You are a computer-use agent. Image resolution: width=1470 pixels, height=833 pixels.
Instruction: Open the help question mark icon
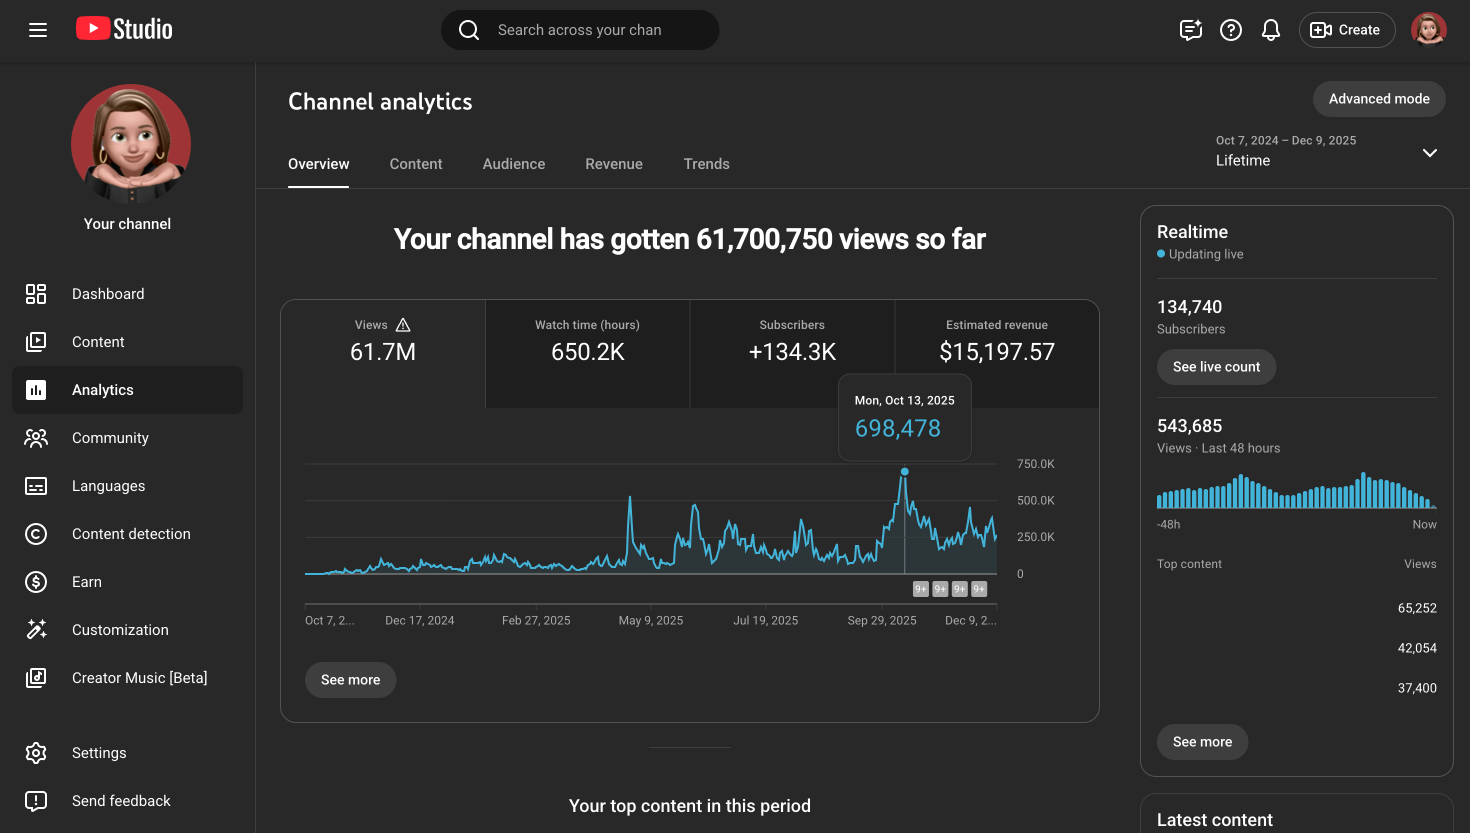click(x=1231, y=30)
